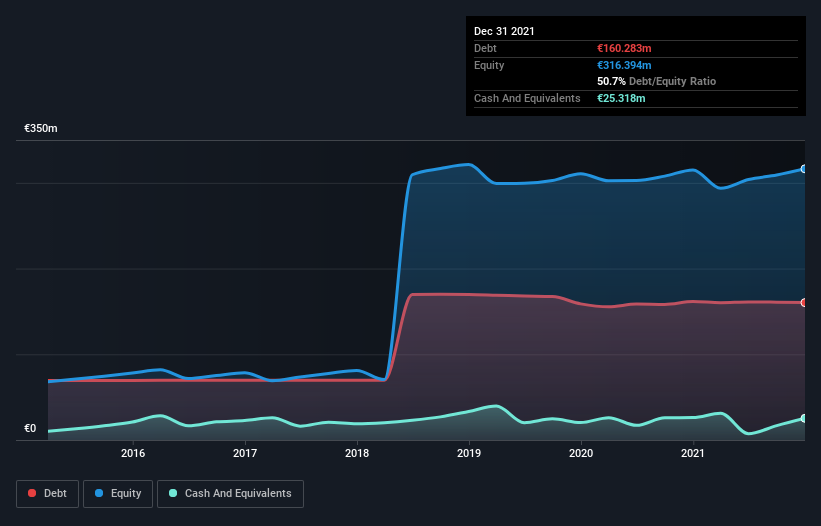Click the 50.7% Debt/Equity Ratio text
Viewport: 821px width, 526px height.
pyautogui.click(x=657, y=81)
